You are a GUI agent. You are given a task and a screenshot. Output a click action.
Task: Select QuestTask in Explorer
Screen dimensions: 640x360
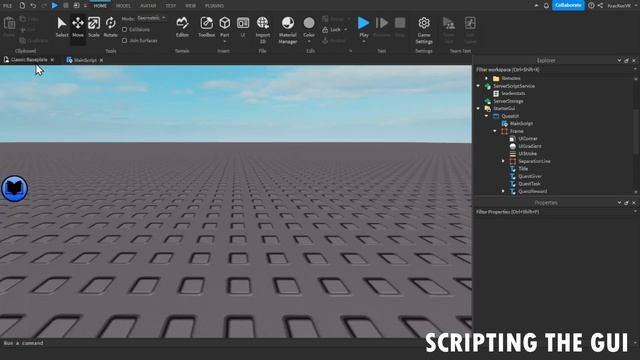[529, 184]
